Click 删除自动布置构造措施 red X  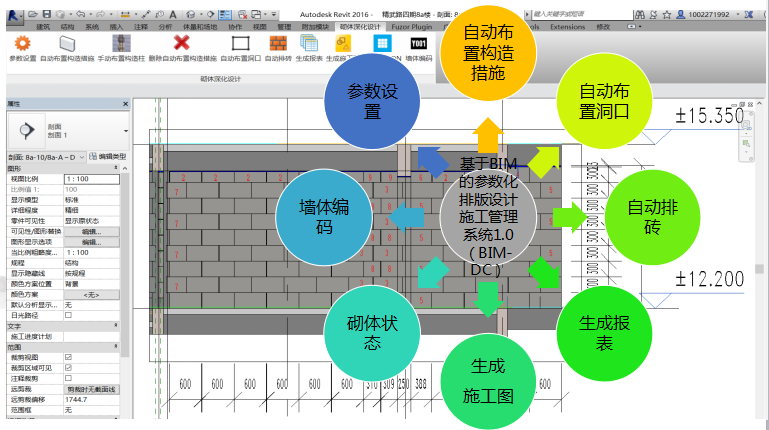pos(182,48)
